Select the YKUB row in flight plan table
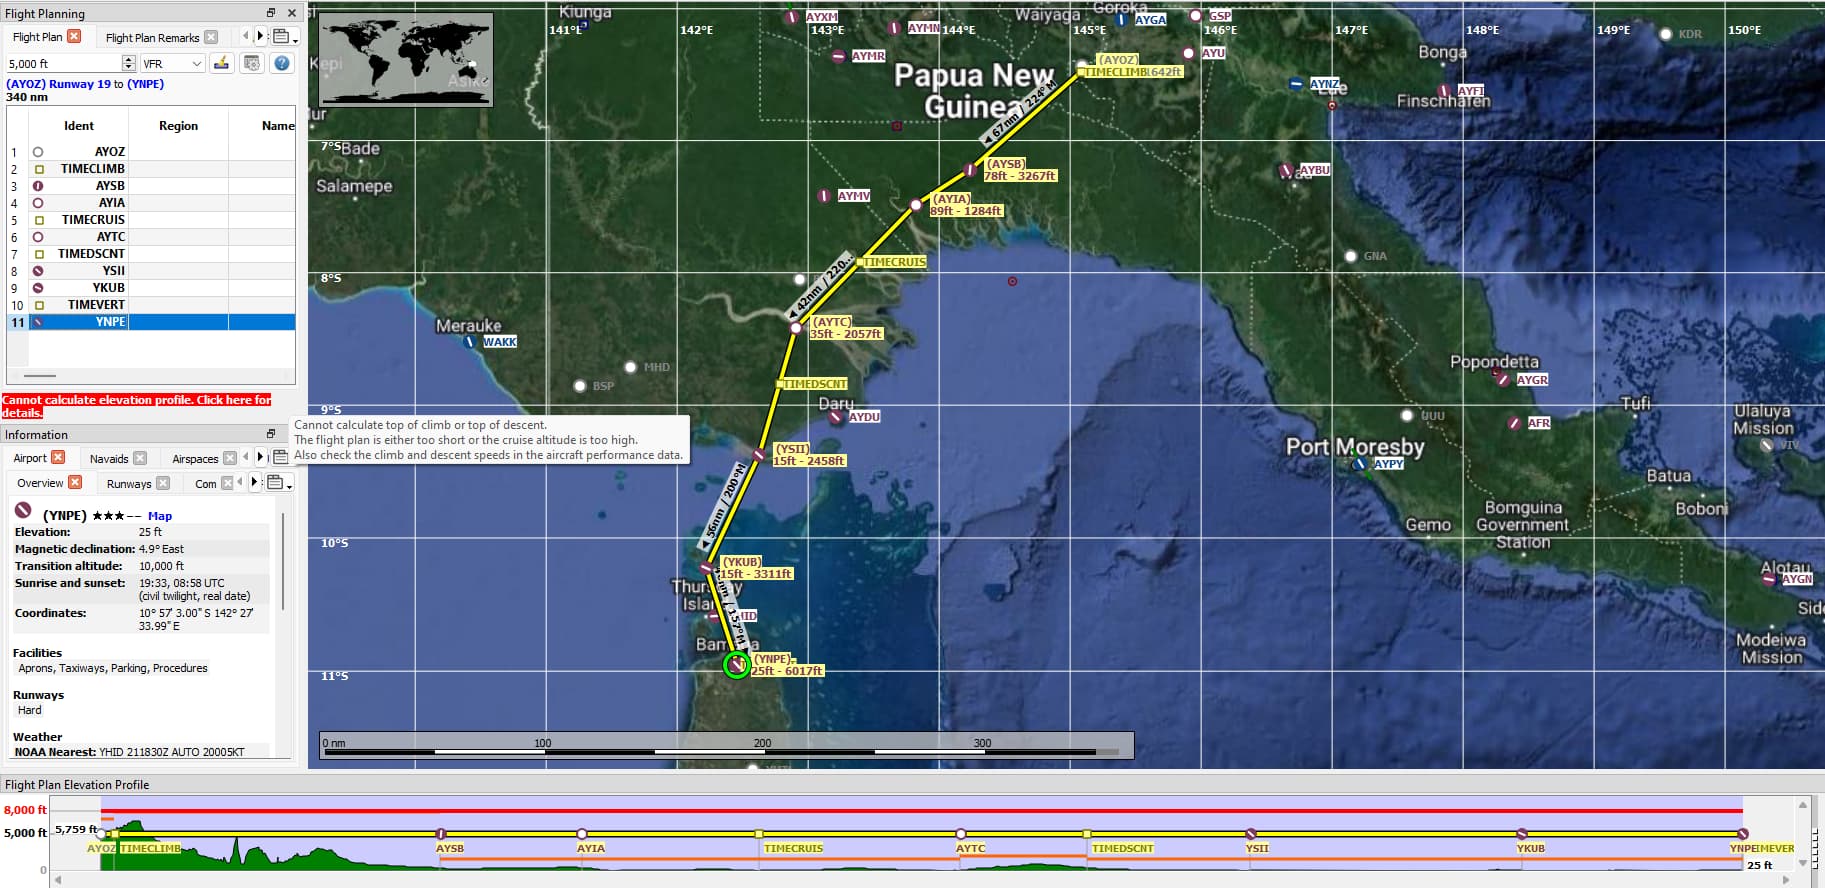Image resolution: width=1825 pixels, height=888 pixels. tap(151, 288)
